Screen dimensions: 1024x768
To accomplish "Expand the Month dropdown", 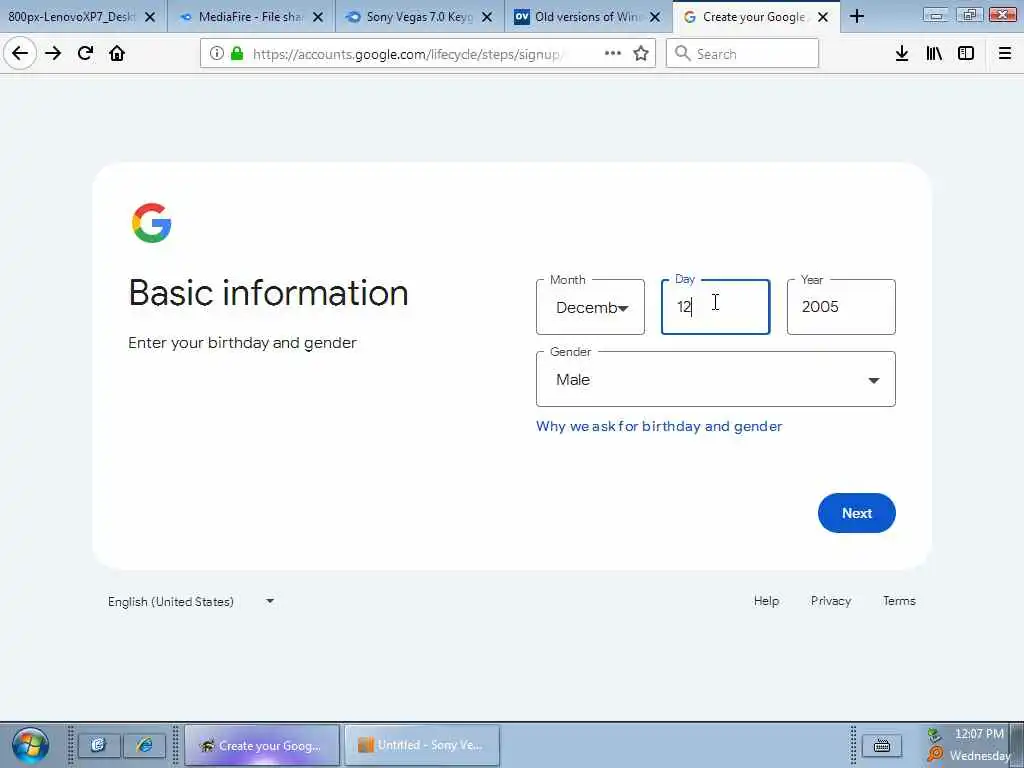I will (590, 307).
